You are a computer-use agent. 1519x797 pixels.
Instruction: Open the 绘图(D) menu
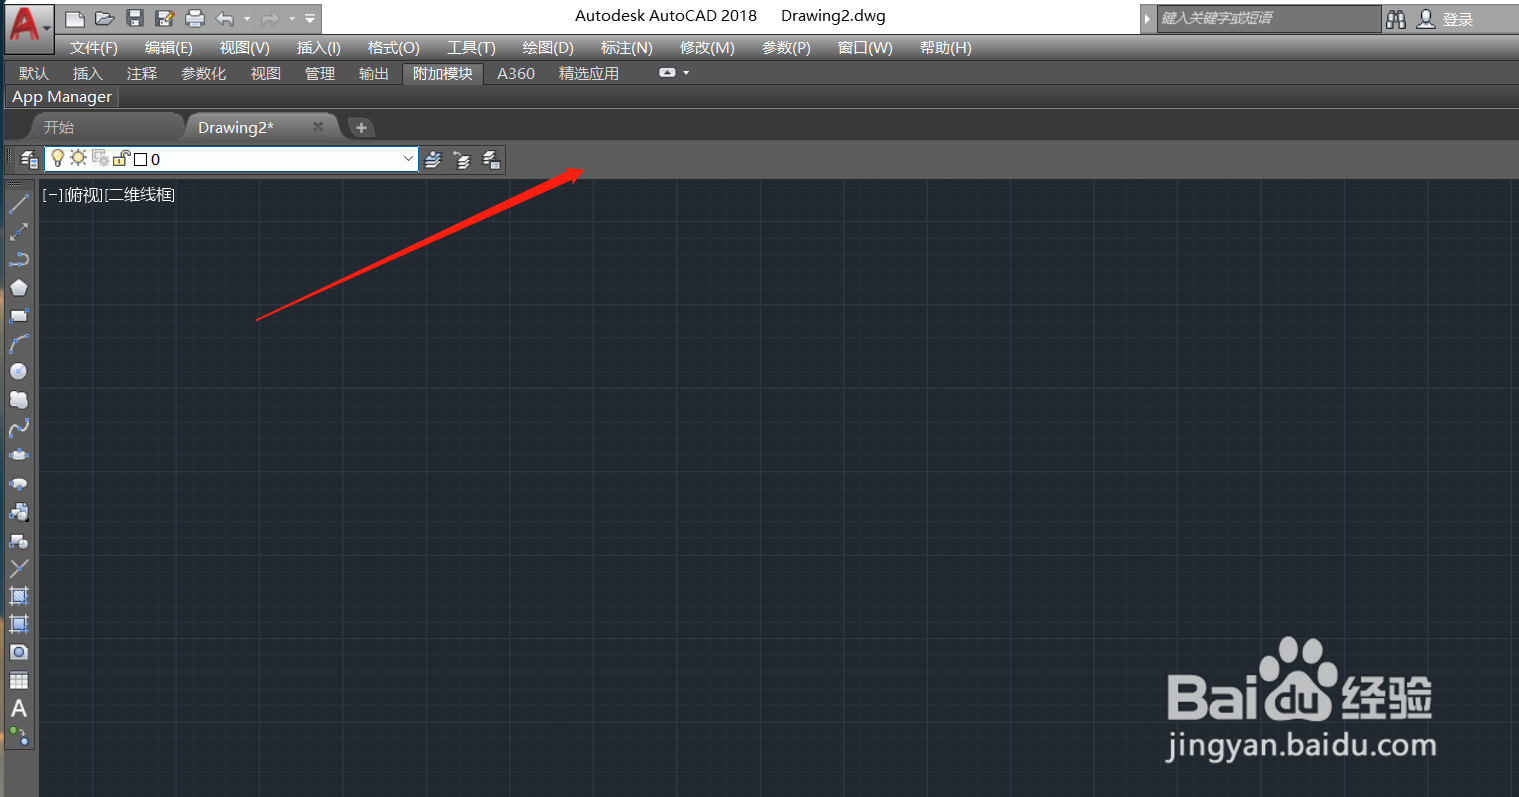(548, 48)
